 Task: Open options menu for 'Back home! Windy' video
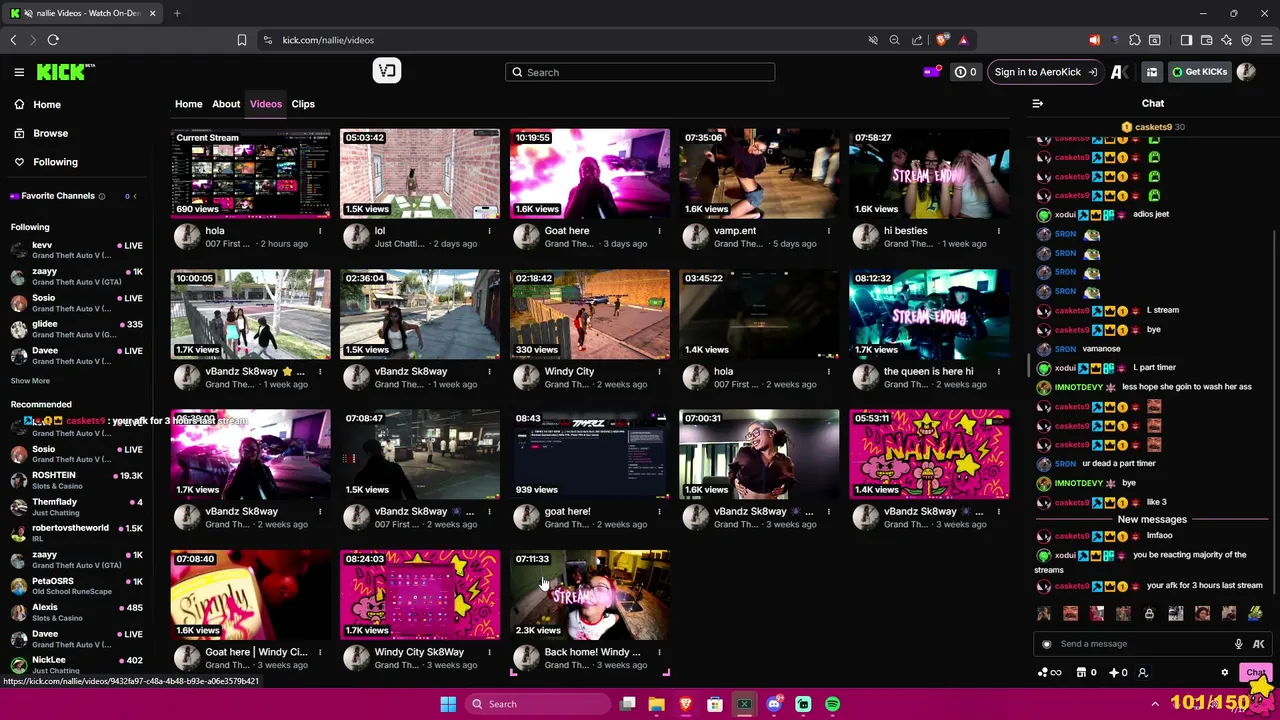pos(659,653)
